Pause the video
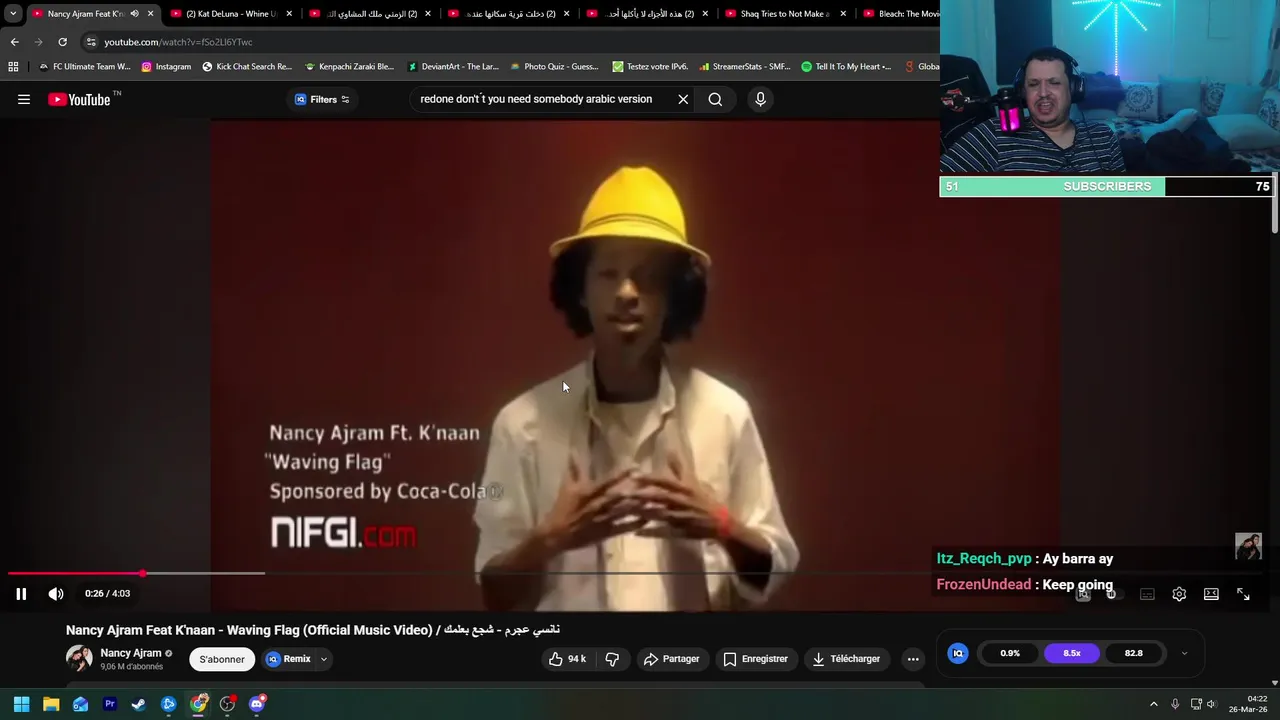Viewport: 1280px width, 720px height. [x=21, y=594]
